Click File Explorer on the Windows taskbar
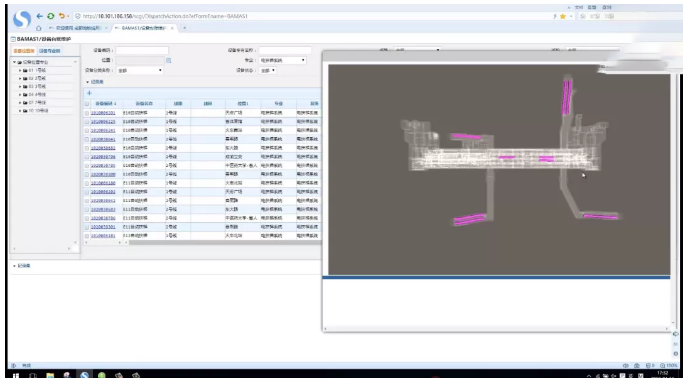The height and width of the screenshot is (382, 689). coord(50,376)
